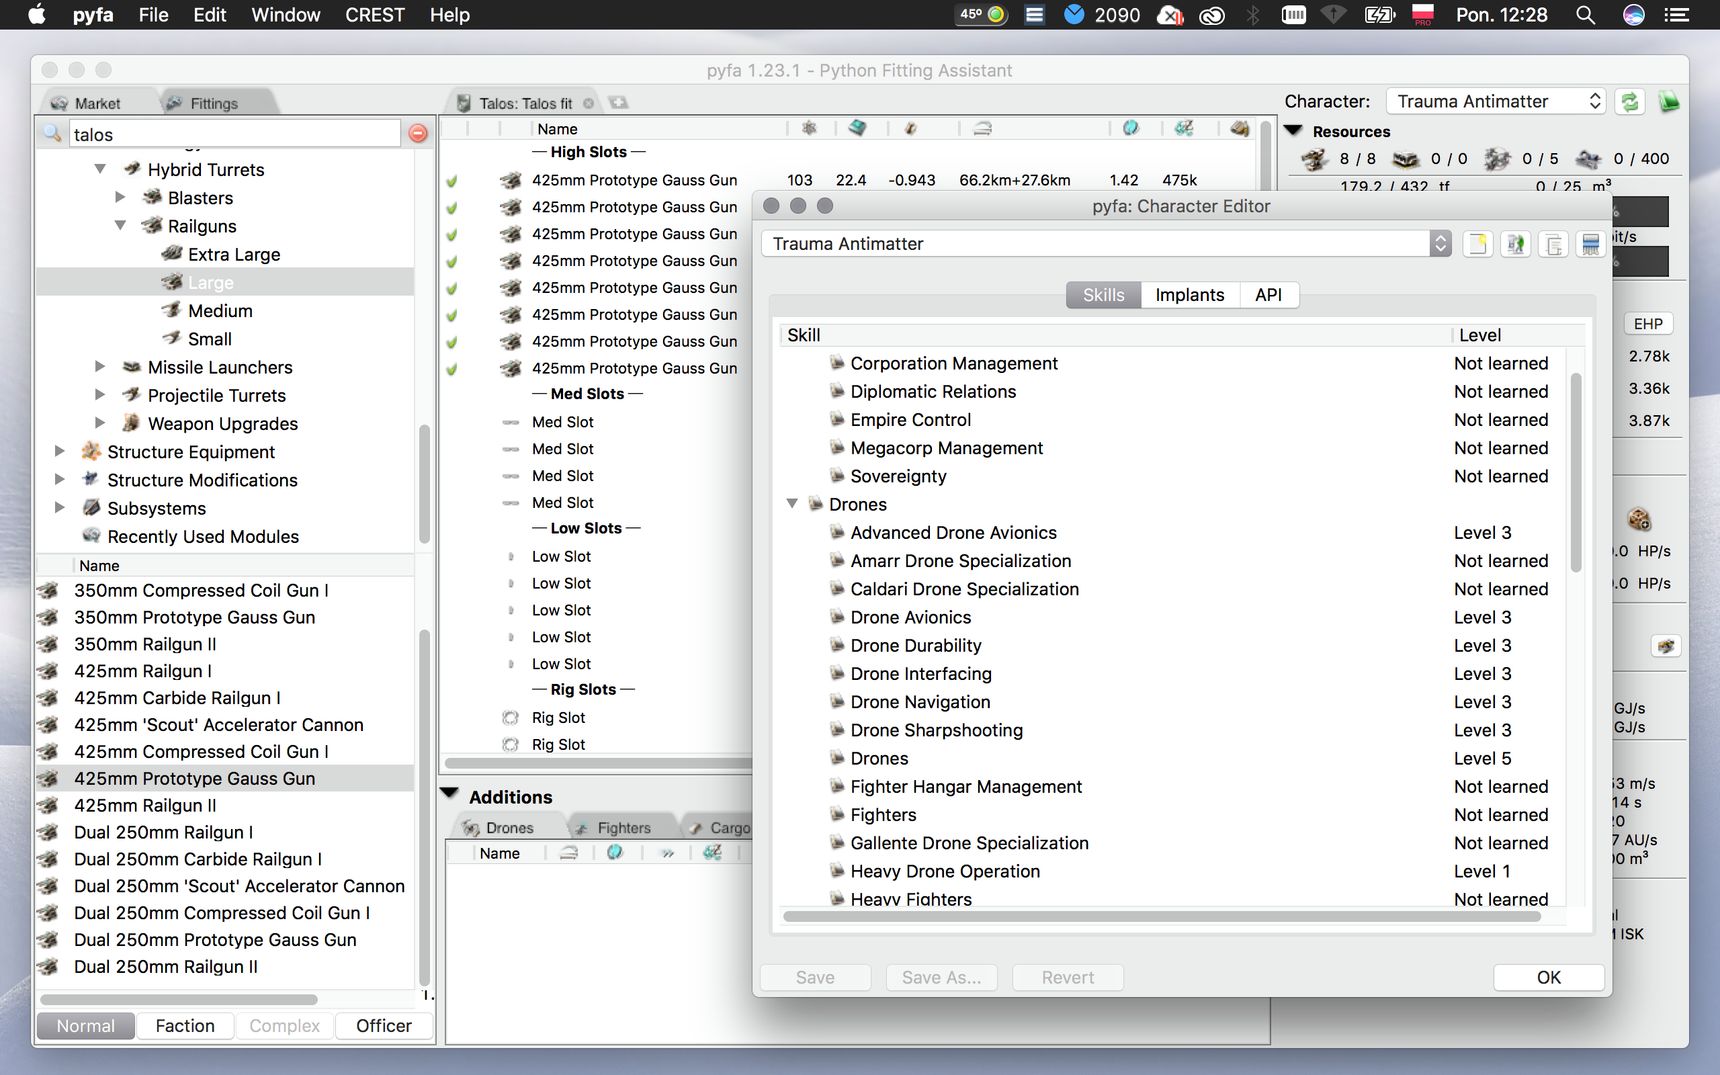Toggle the Faction meta filter button
The width and height of the screenshot is (1720, 1075).
point(185,1026)
